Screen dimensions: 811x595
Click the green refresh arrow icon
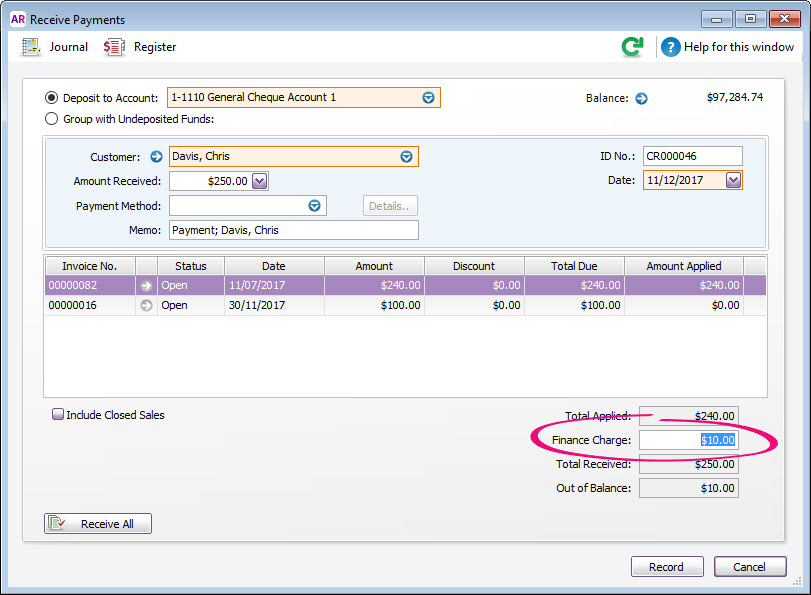click(632, 47)
